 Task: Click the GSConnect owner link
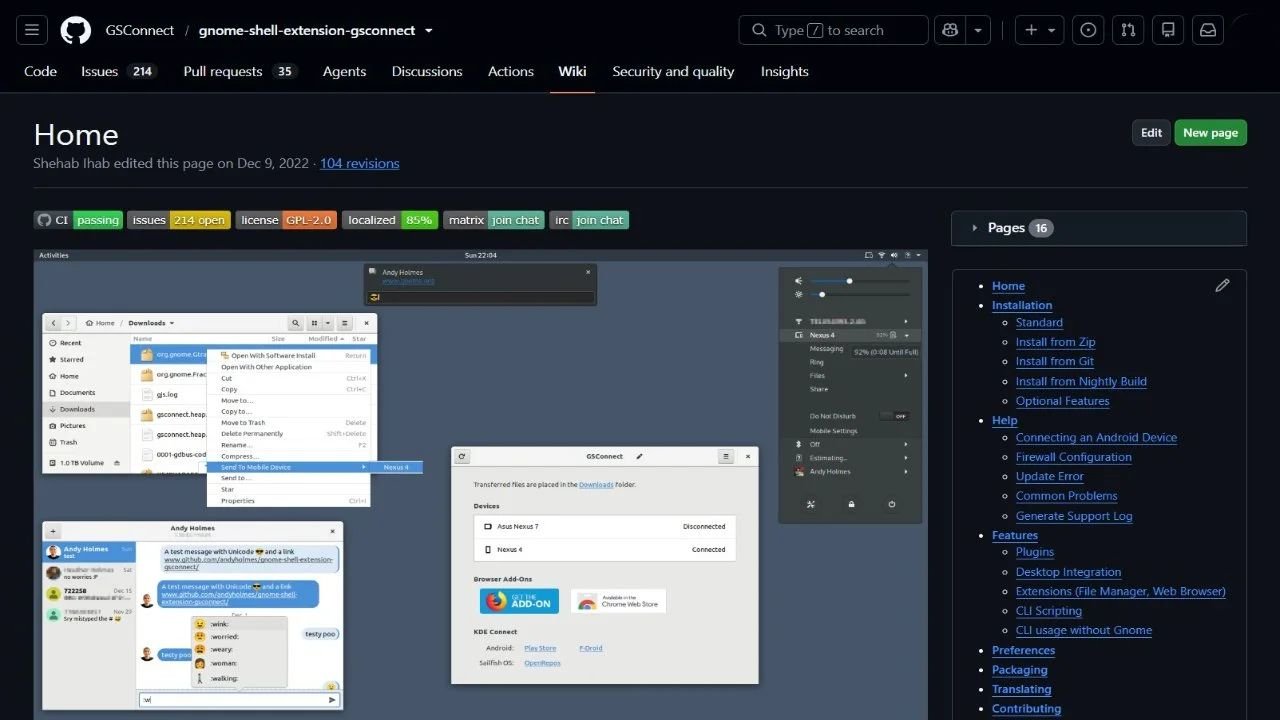tap(140, 30)
